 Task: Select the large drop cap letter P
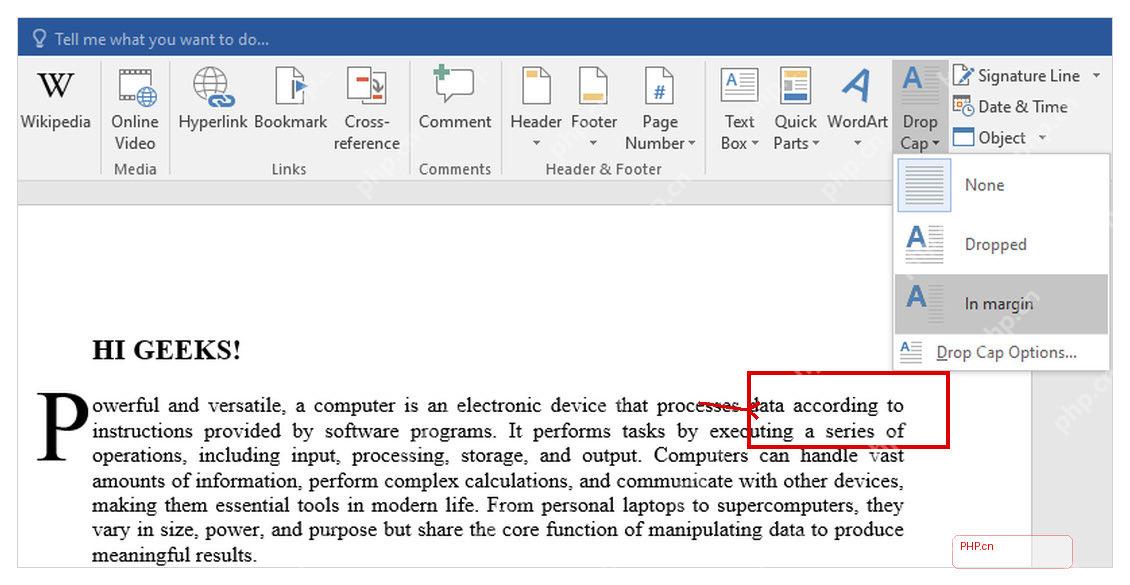63,427
